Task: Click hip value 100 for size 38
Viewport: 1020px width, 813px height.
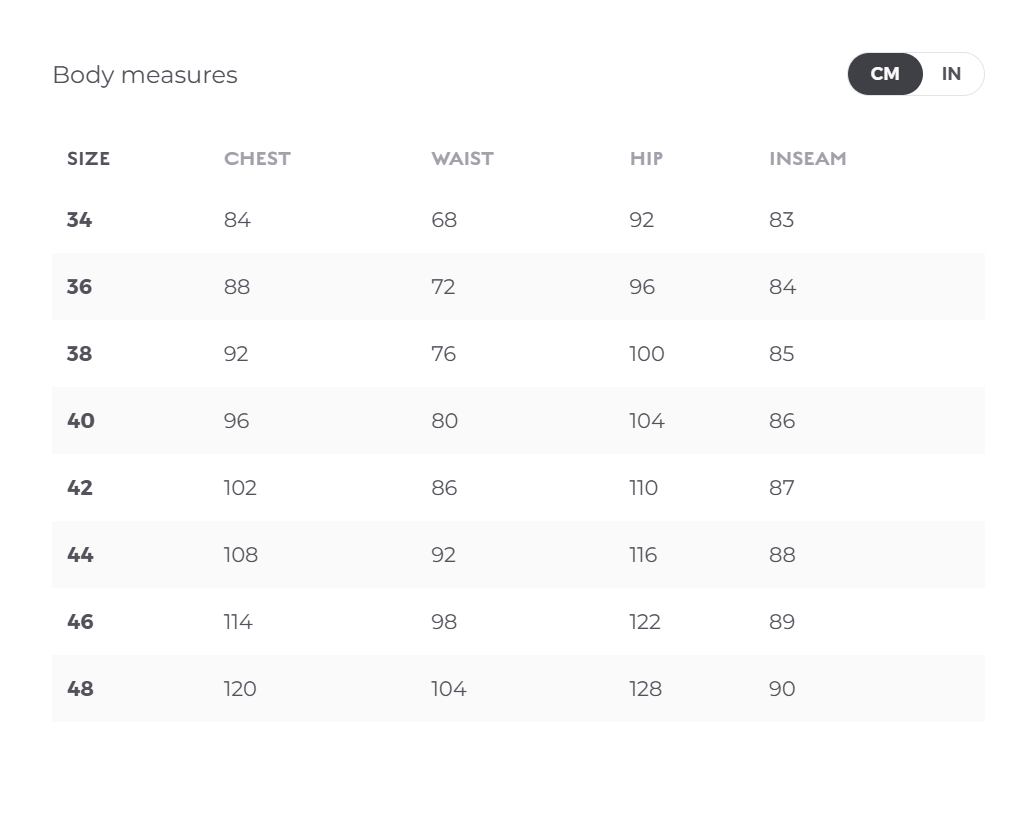Action: tap(647, 354)
